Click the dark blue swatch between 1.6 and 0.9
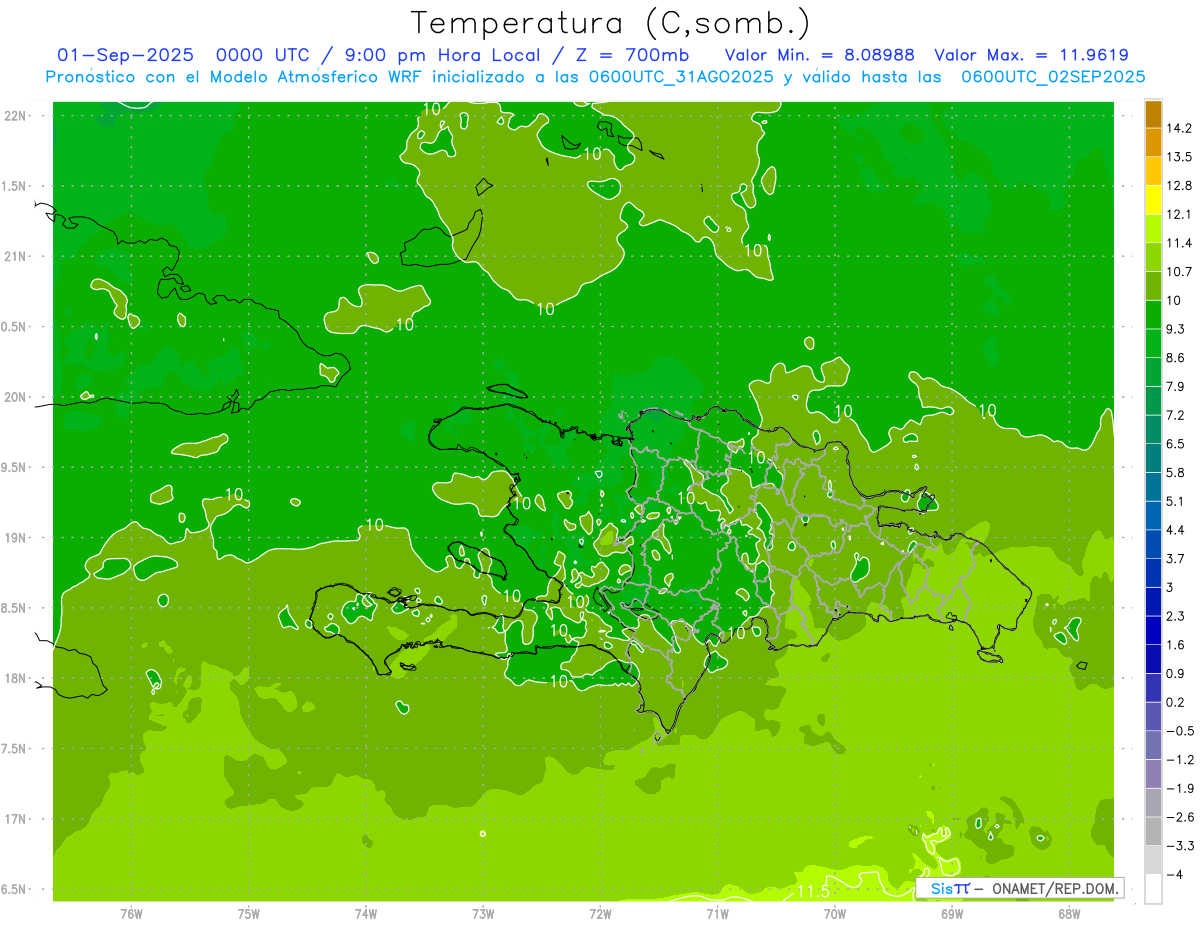Viewport: 1200px width, 927px height. point(1153,659)
